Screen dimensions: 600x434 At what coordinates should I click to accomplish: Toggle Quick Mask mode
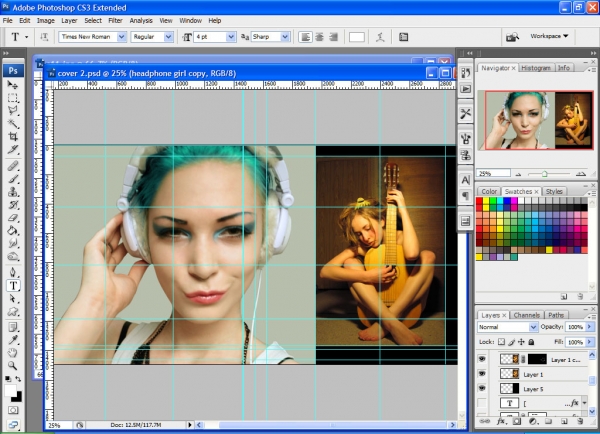point(13,410)
